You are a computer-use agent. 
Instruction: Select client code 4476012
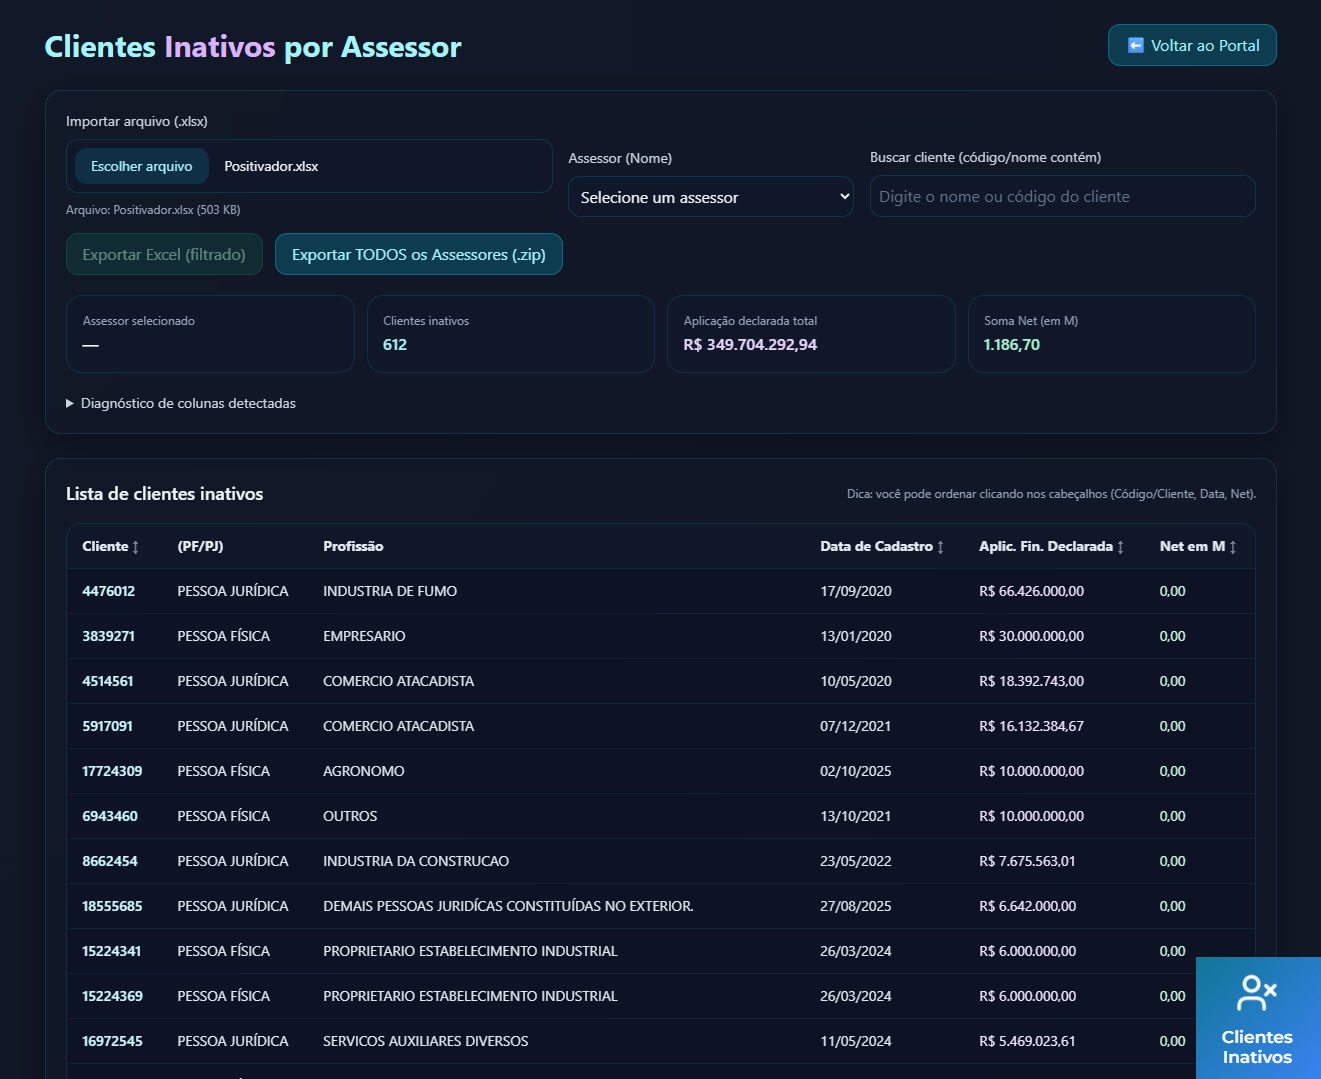pos(108,592)
